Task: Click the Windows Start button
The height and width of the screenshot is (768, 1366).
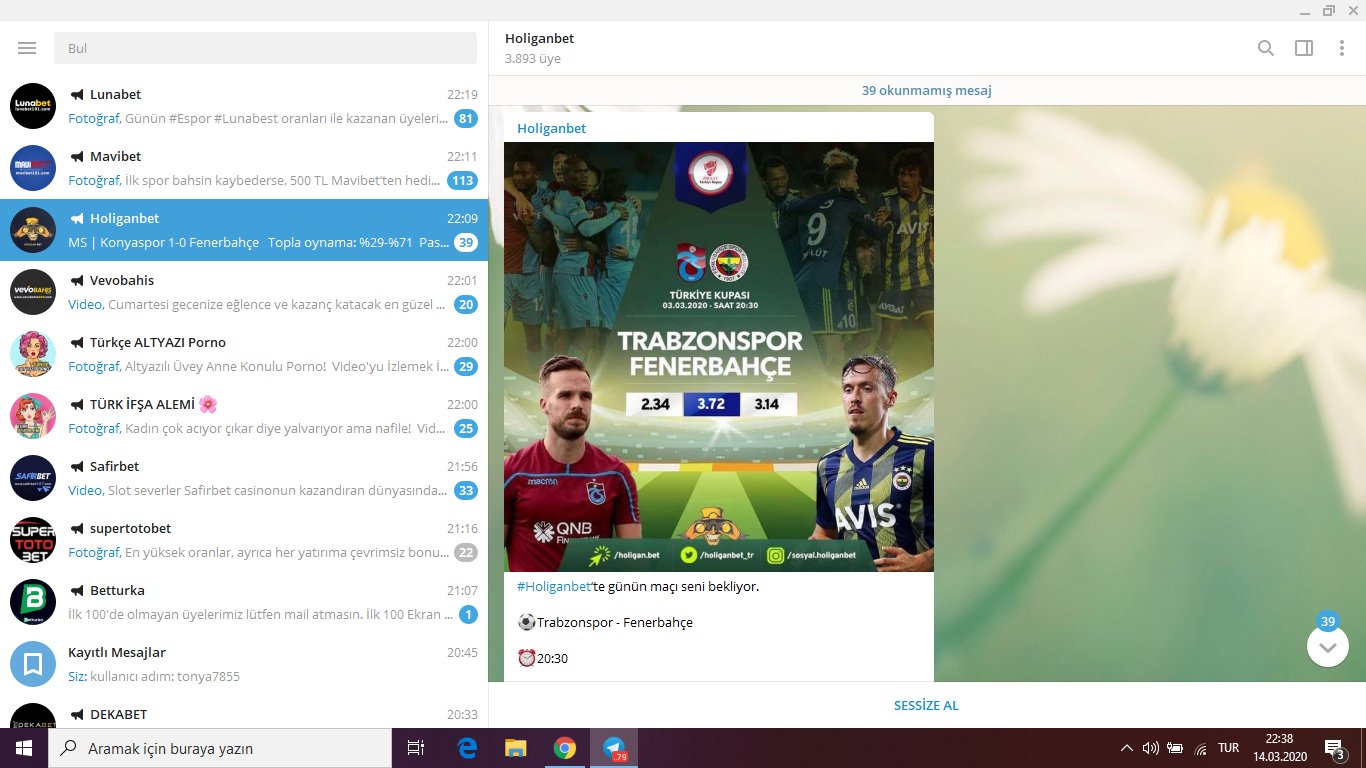Action: click(x=24, y=748)
